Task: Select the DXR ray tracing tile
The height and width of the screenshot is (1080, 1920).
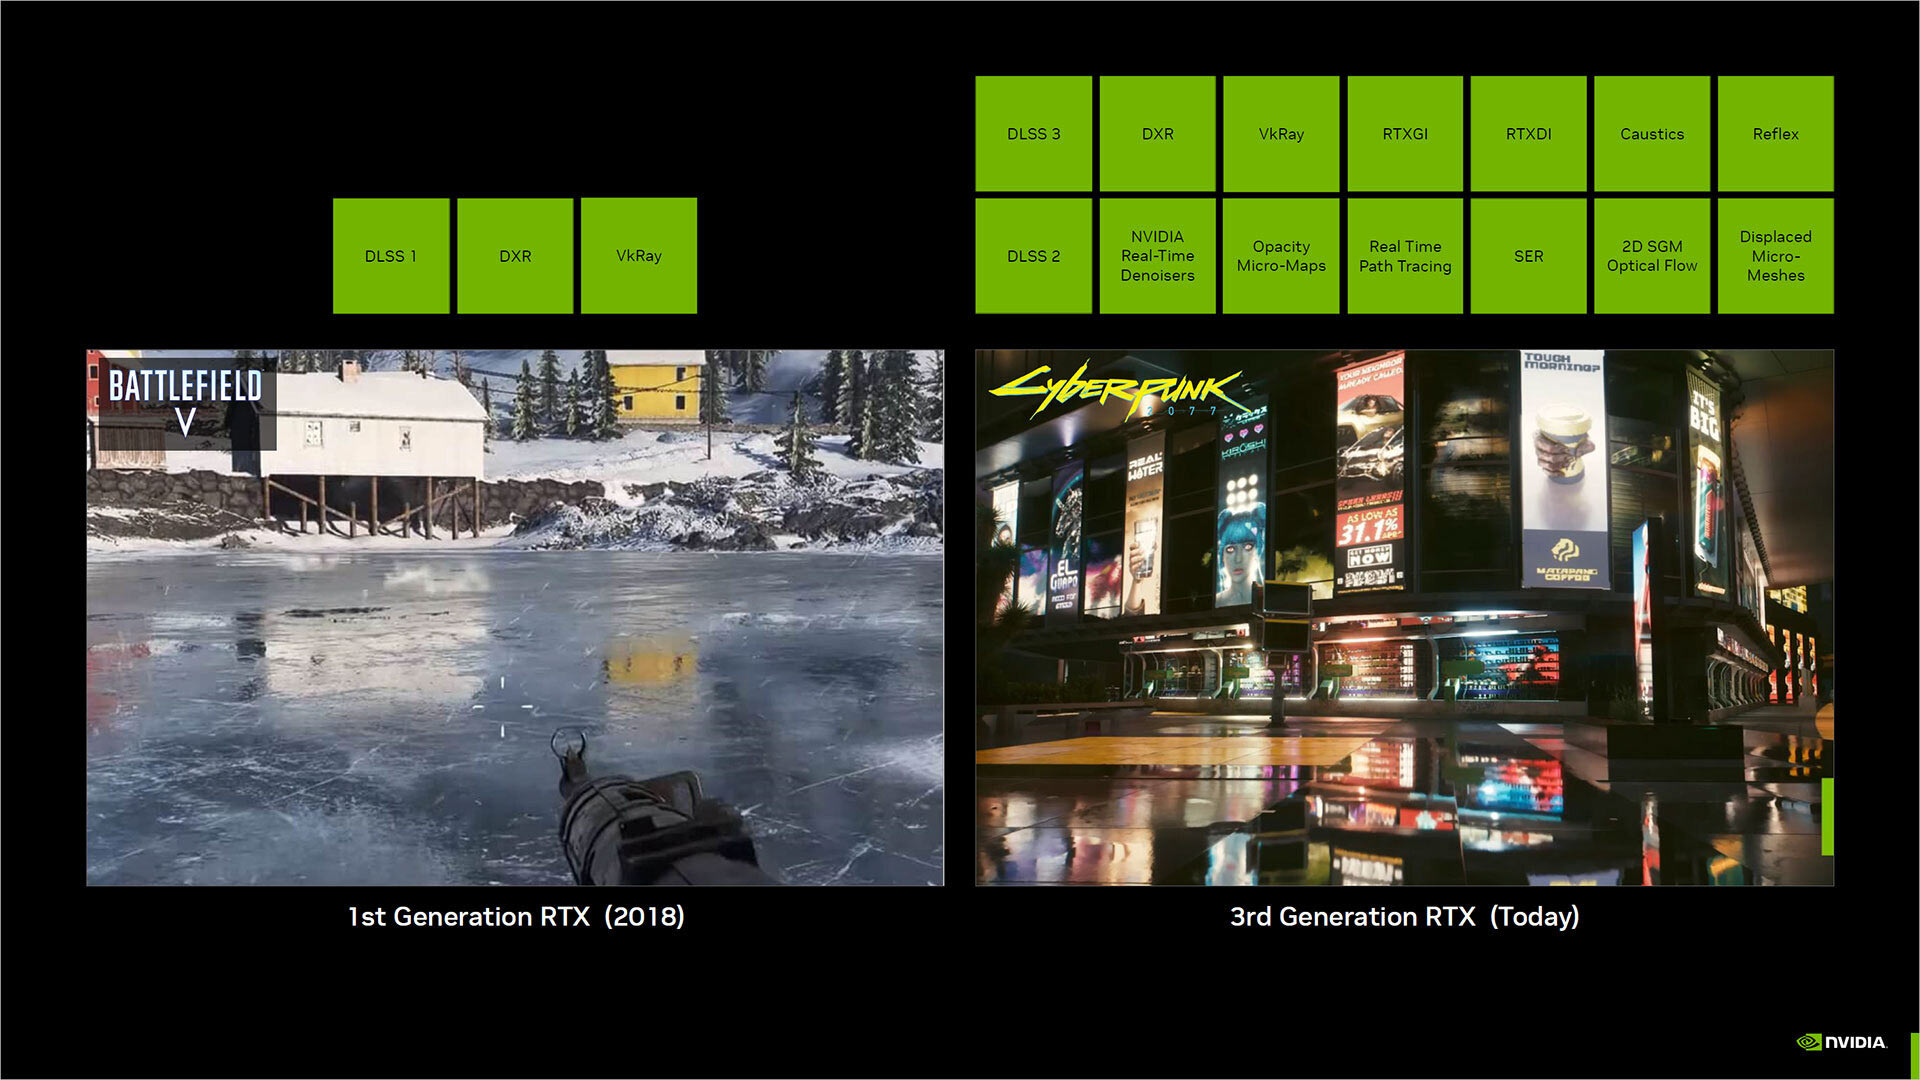Action: pyautogui.click(x=514, y=255)
